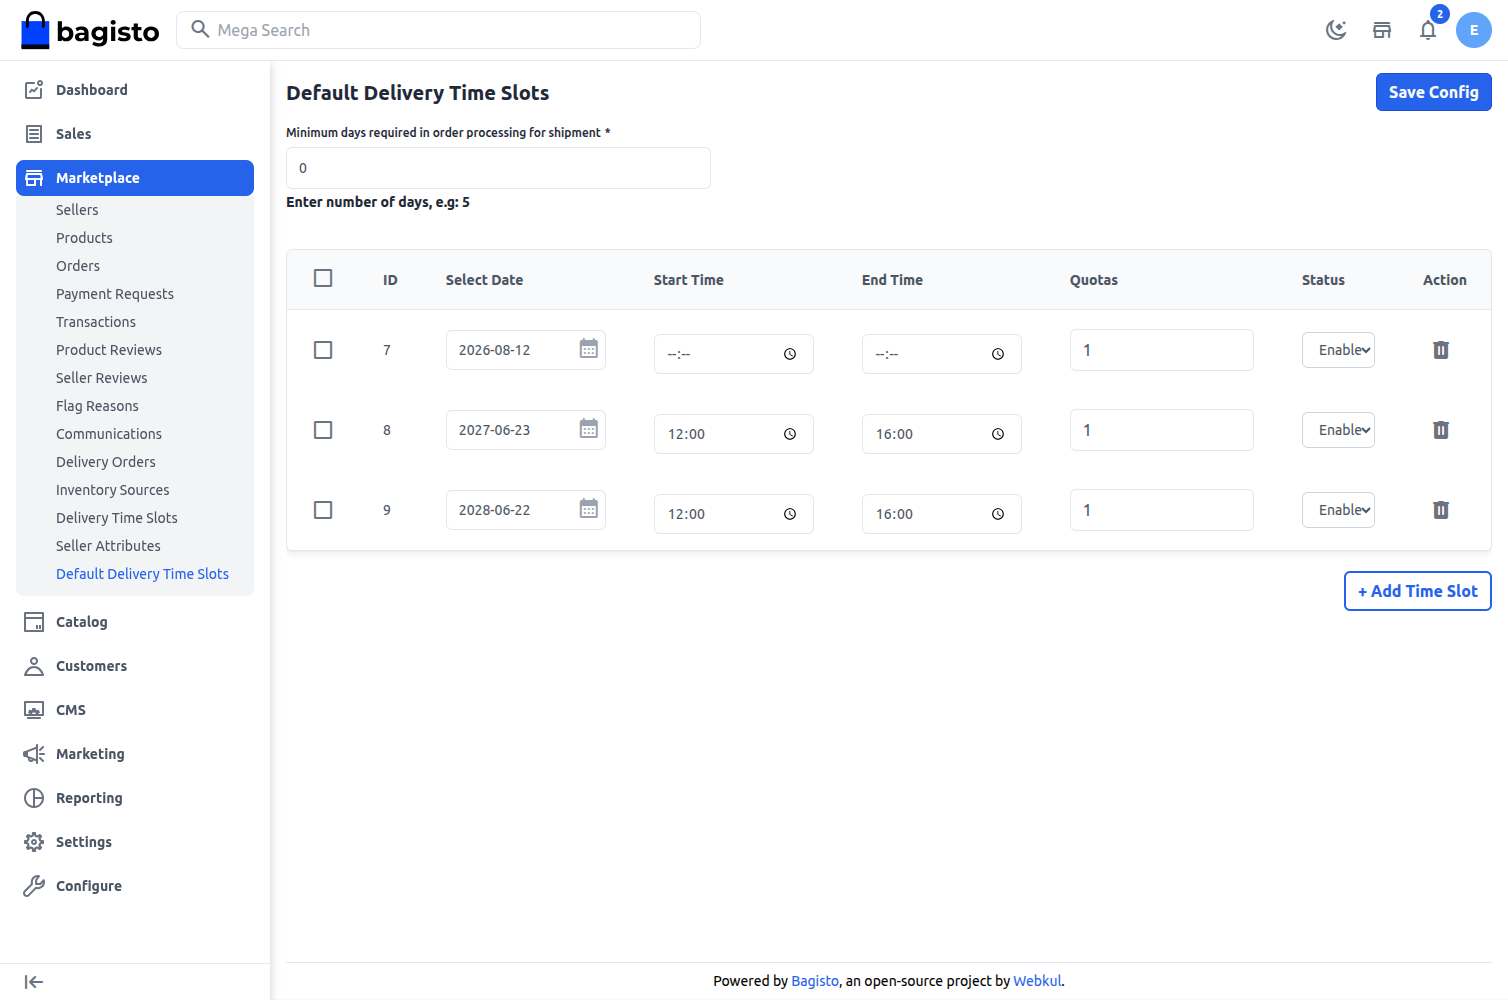
Task: Open clock picker for row 9 end time
Action: 998,514
